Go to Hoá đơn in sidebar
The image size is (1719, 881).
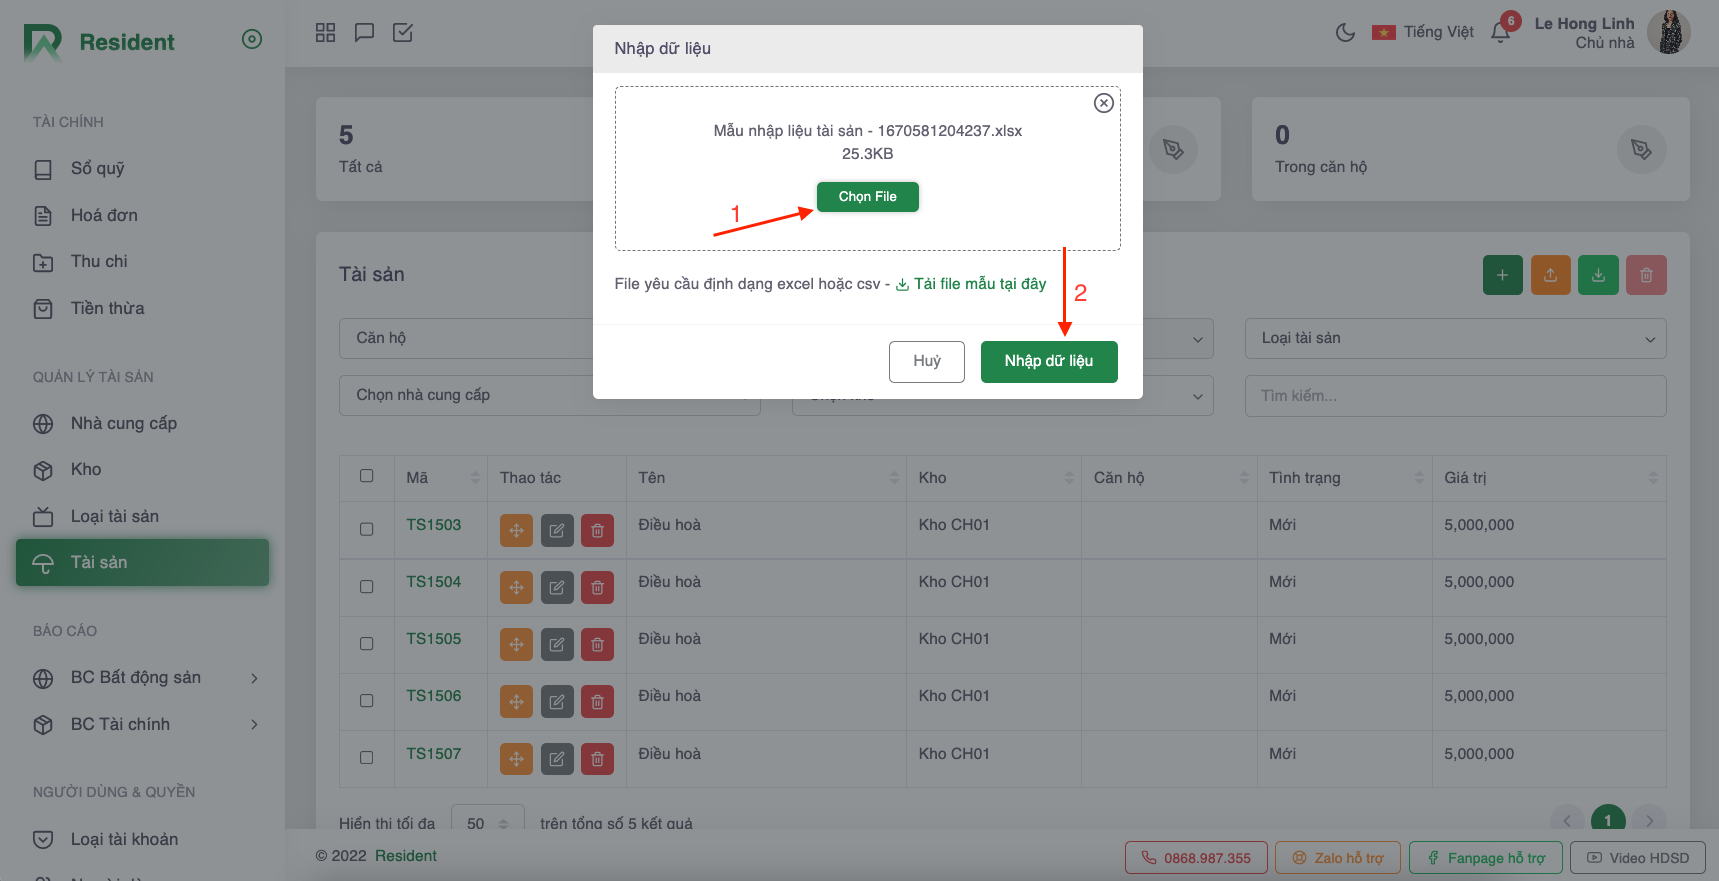point(104,216)
